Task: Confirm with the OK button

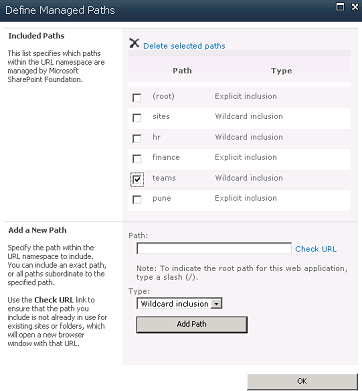Action: pyautogui.click(x=302, y=381)
